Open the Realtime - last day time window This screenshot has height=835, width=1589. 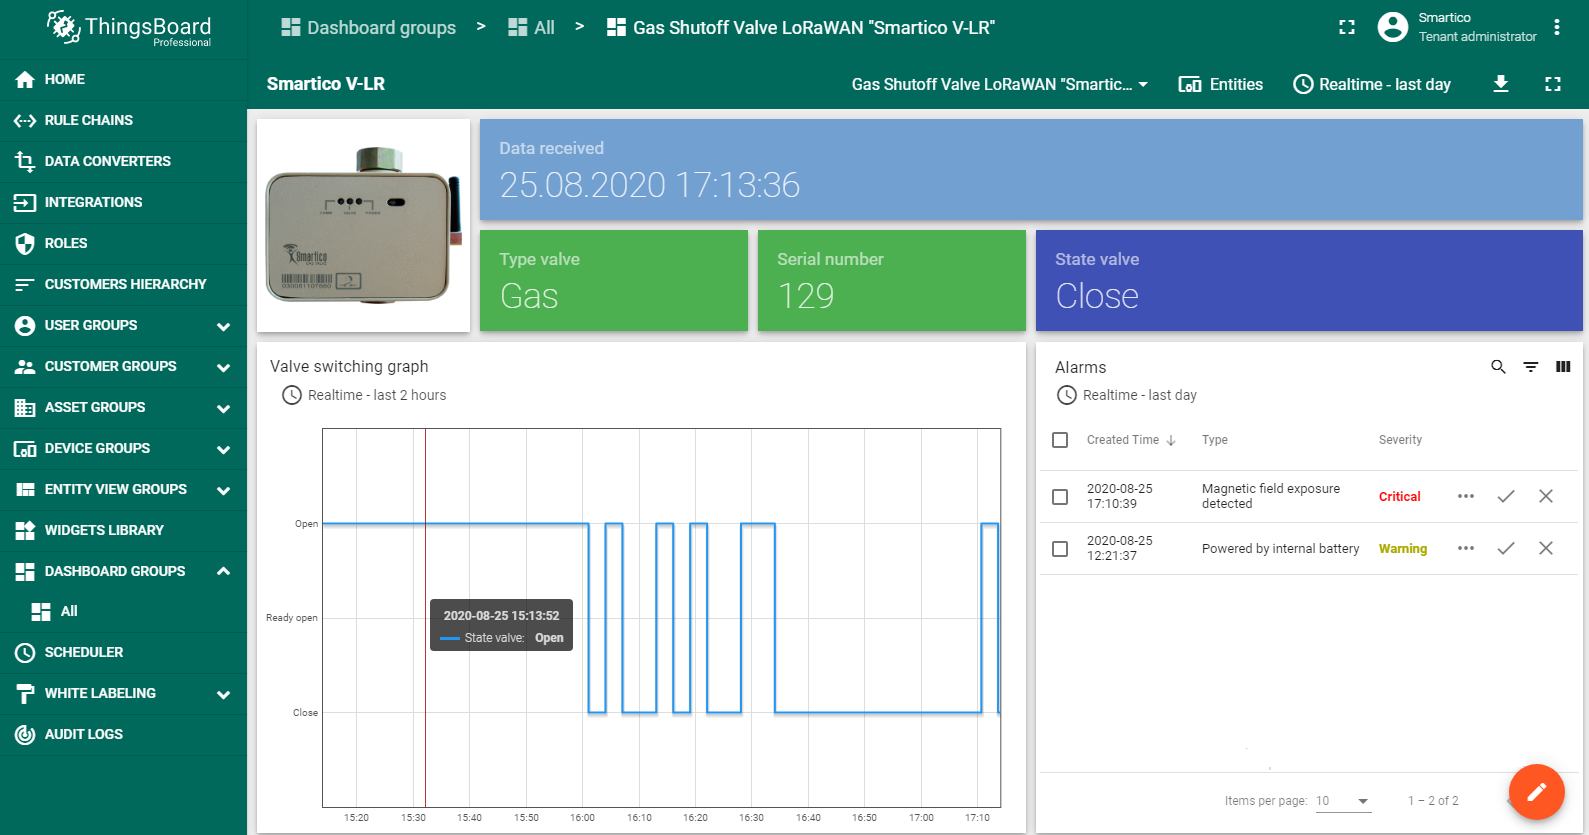pyautogui.click(x=1372, y=84)
